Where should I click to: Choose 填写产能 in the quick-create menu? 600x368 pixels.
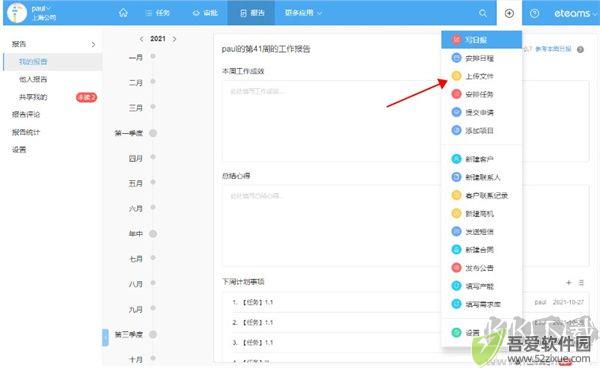coord(481,286)
